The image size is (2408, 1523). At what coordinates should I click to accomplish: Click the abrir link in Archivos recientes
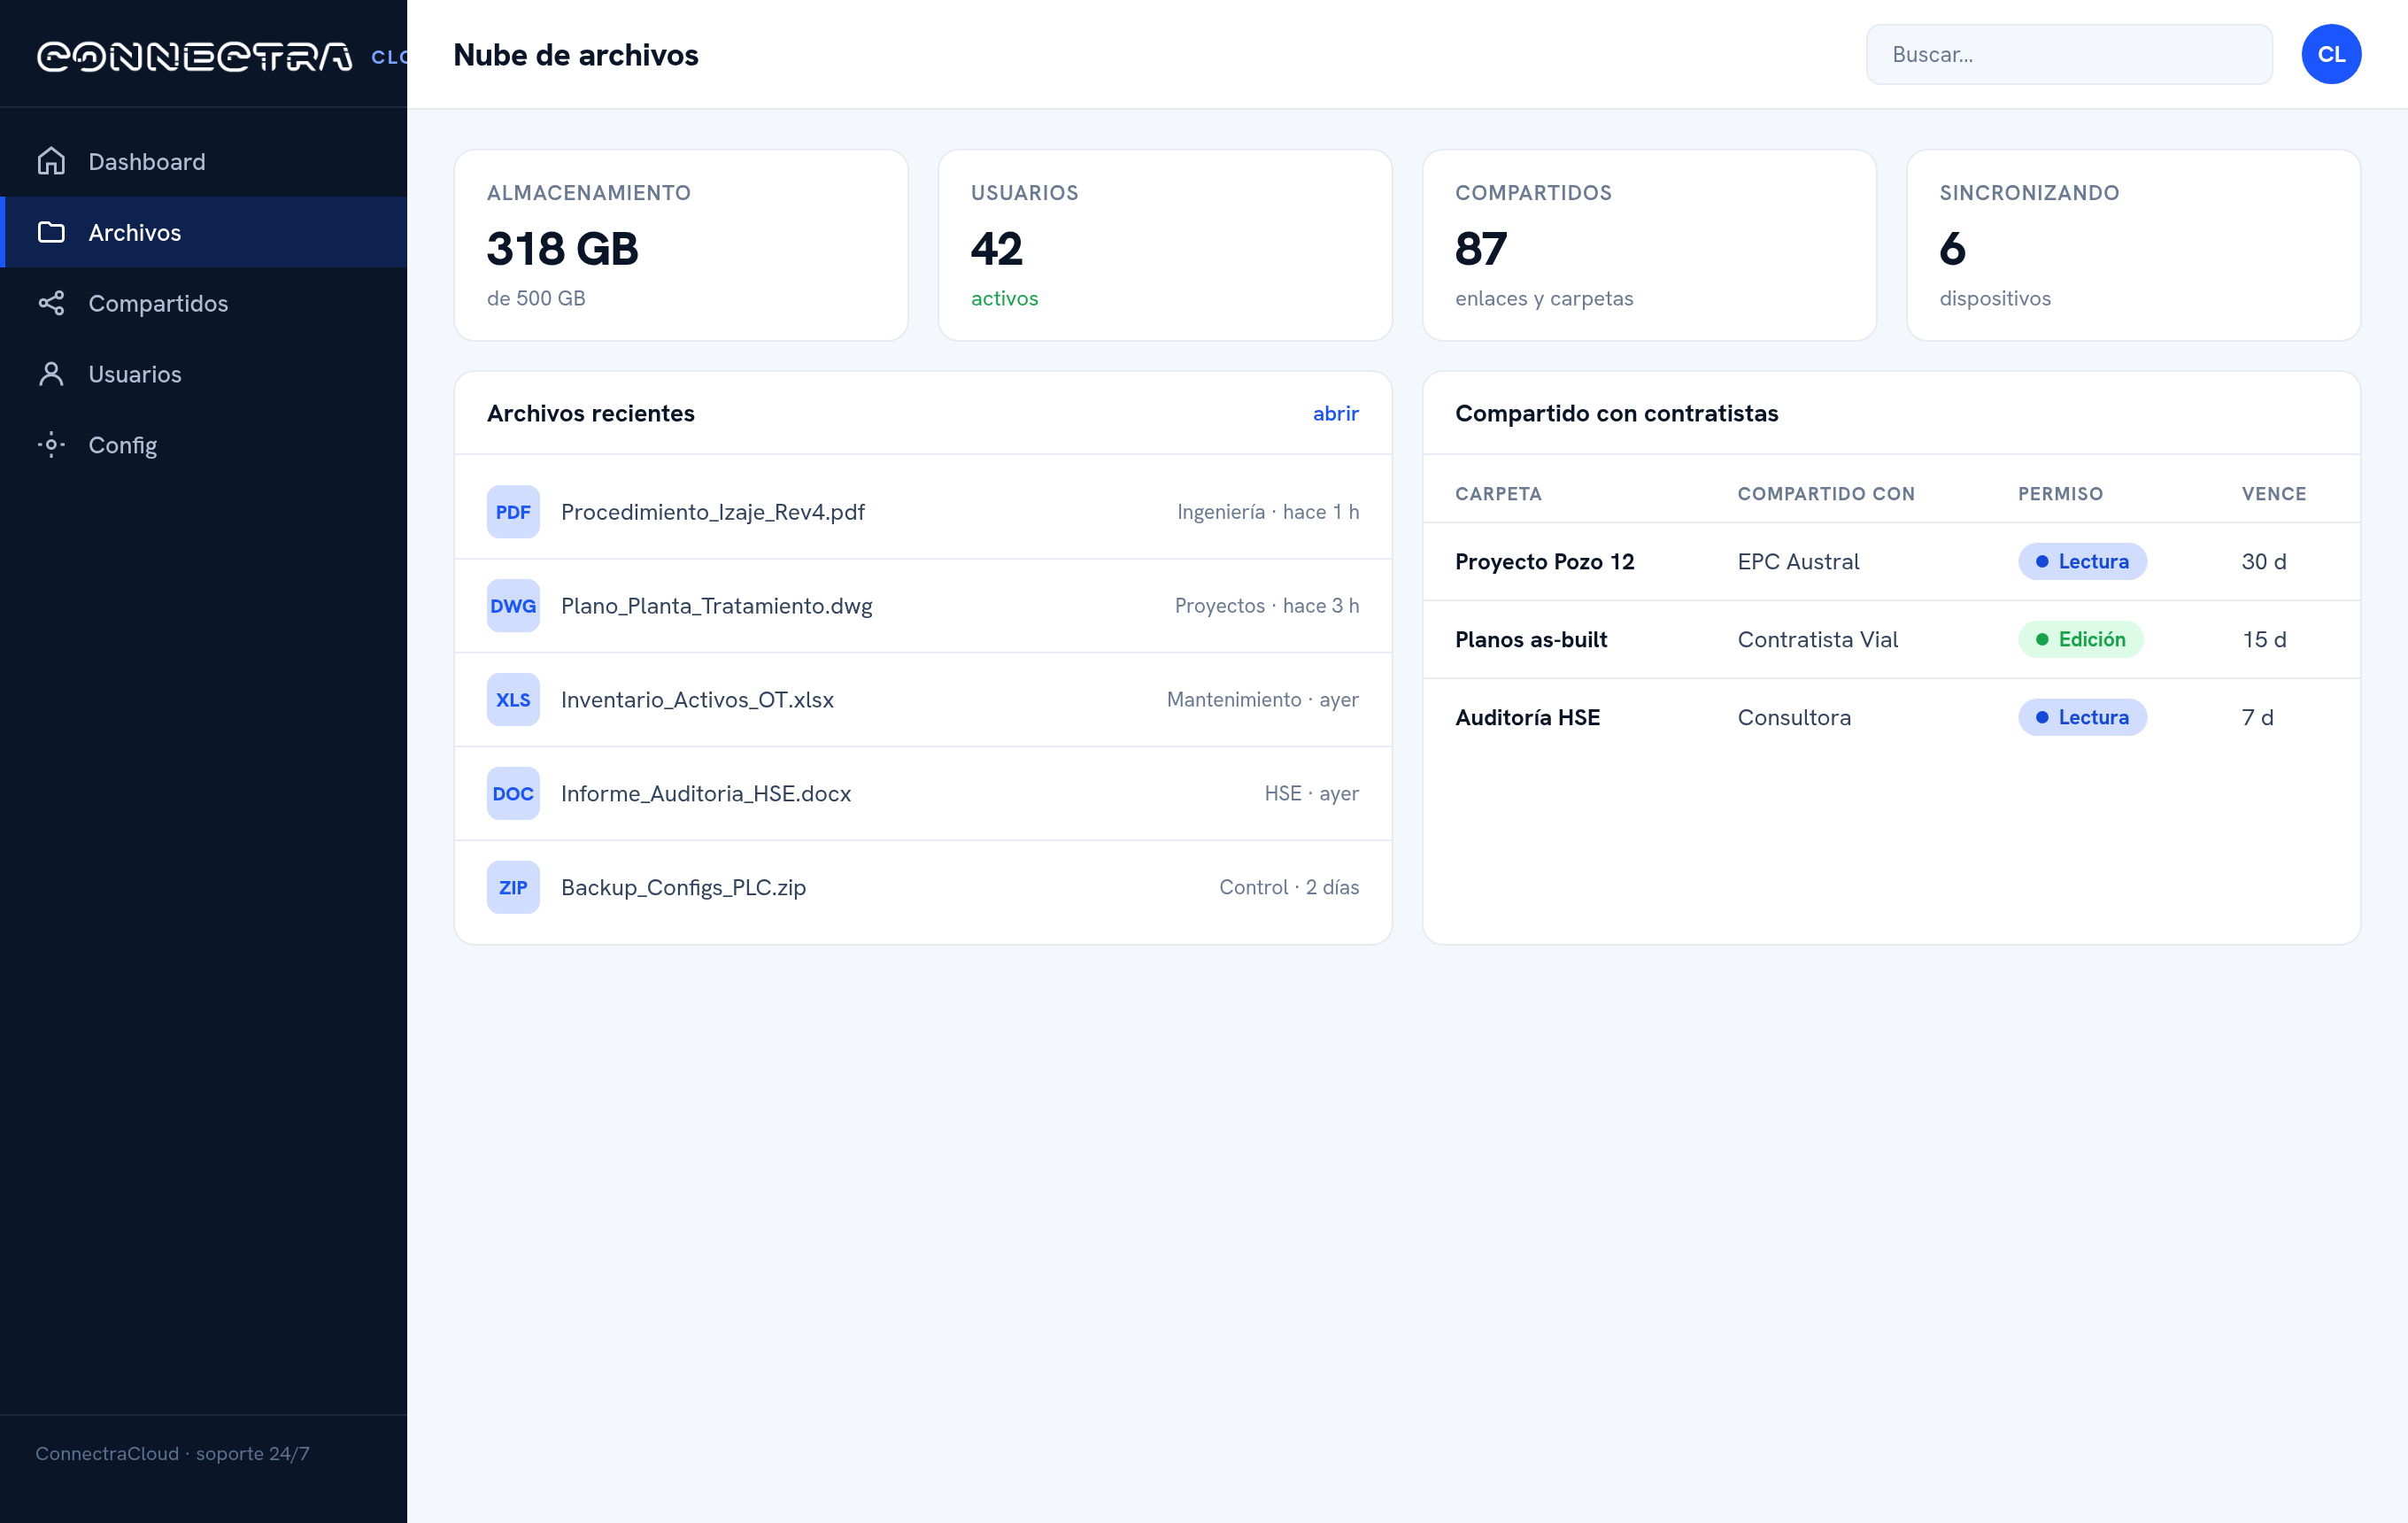pos(1335,413)
